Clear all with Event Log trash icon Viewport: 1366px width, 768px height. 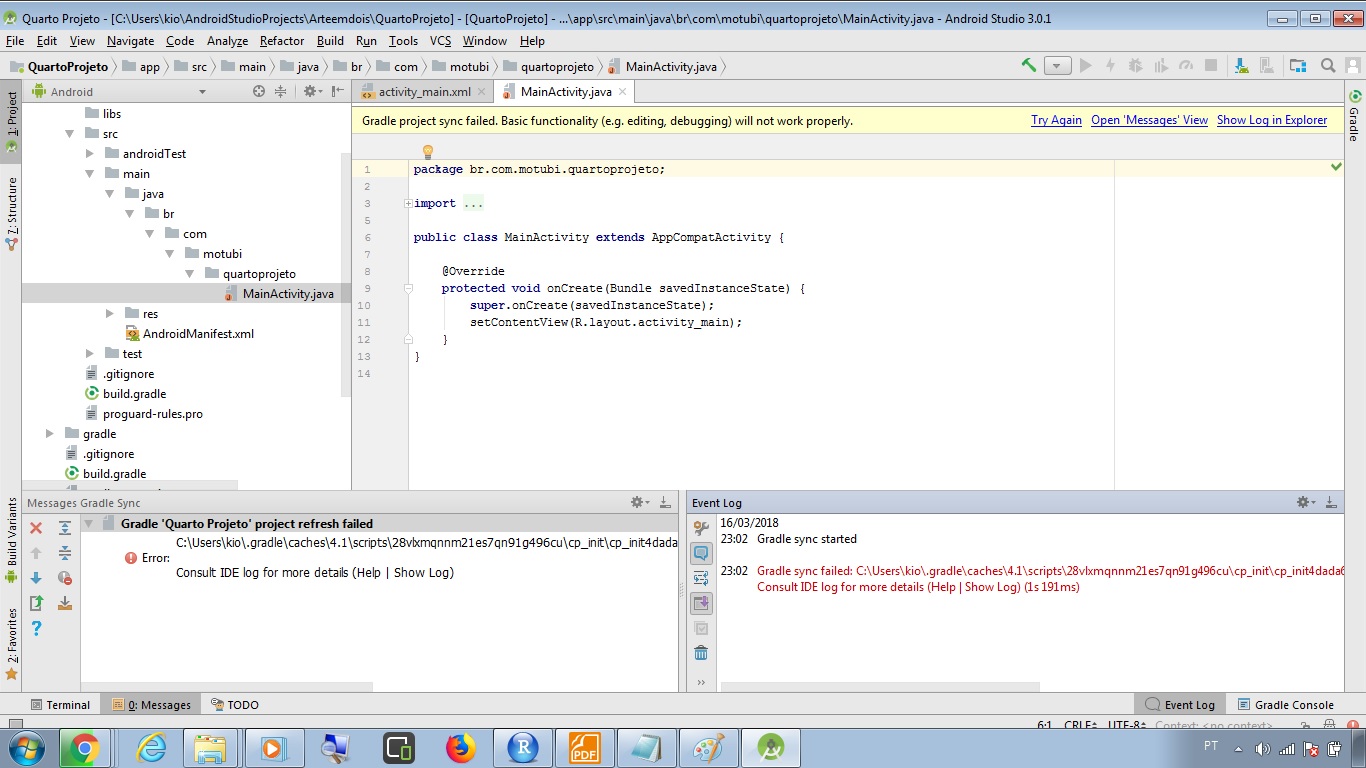(701, 653)
